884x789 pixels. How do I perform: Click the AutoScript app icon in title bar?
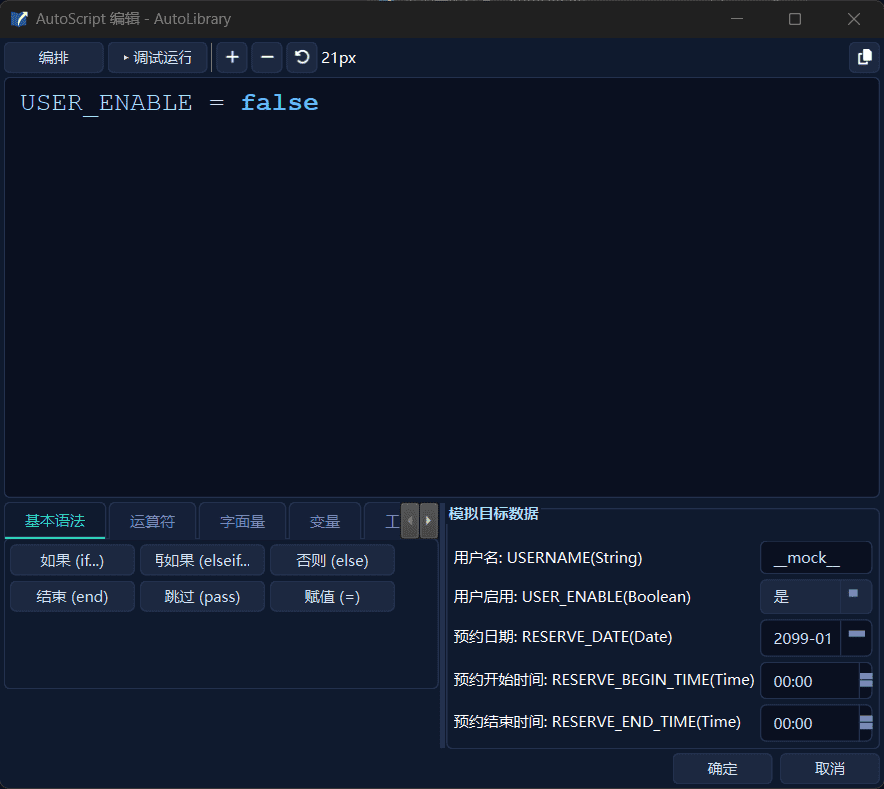pyautogui.click(x=19, y=19)
